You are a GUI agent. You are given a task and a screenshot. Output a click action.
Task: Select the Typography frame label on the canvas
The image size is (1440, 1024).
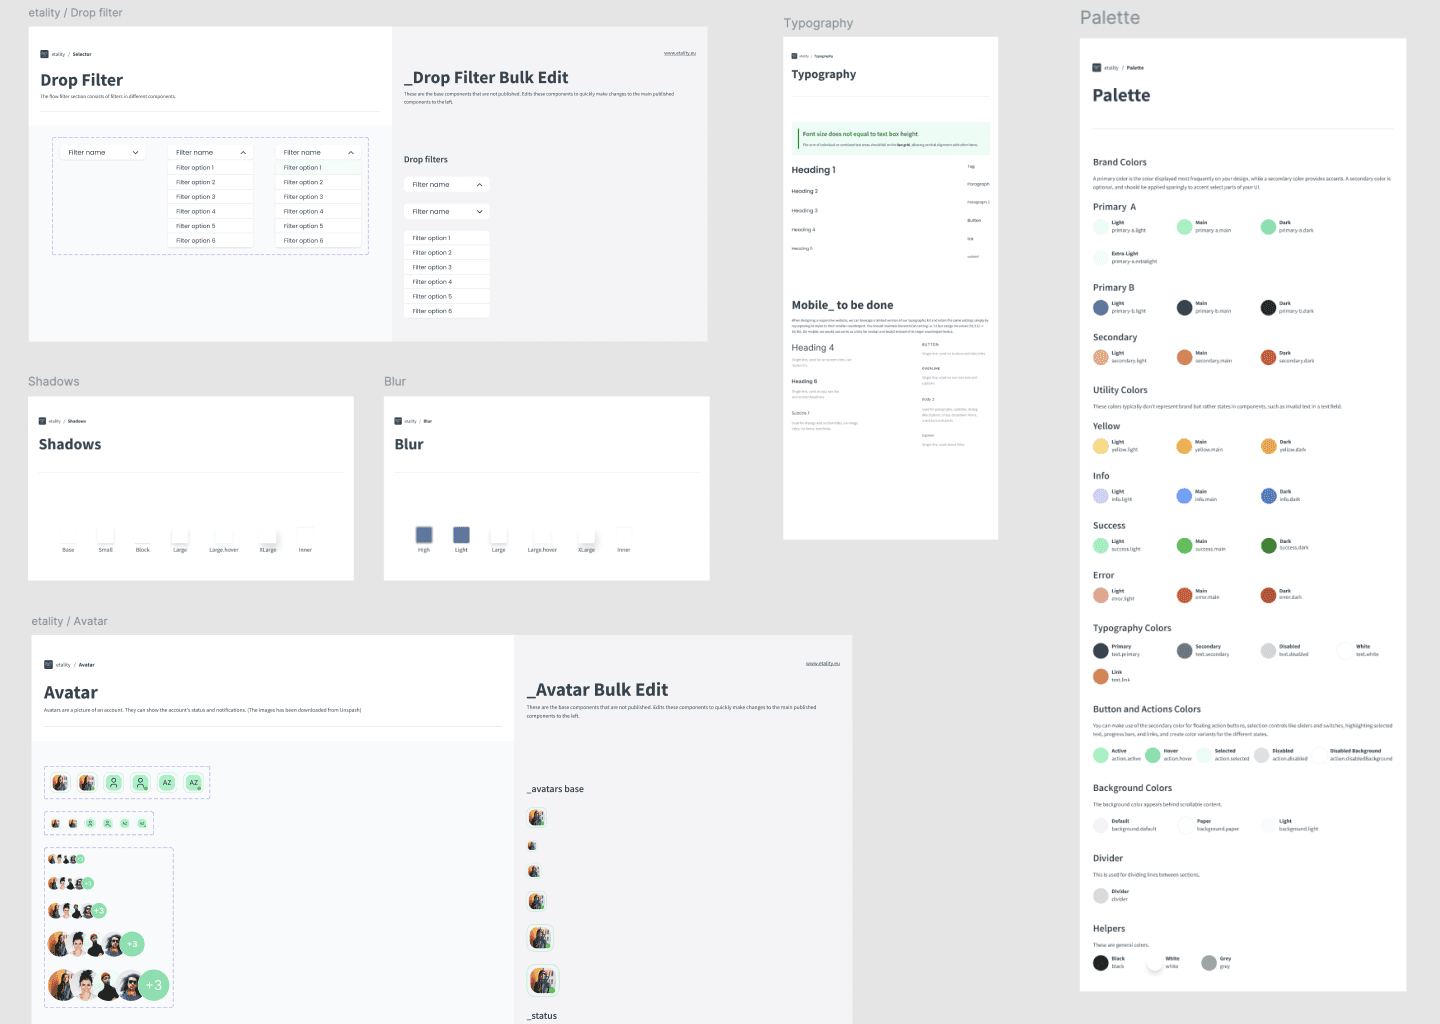818,23
